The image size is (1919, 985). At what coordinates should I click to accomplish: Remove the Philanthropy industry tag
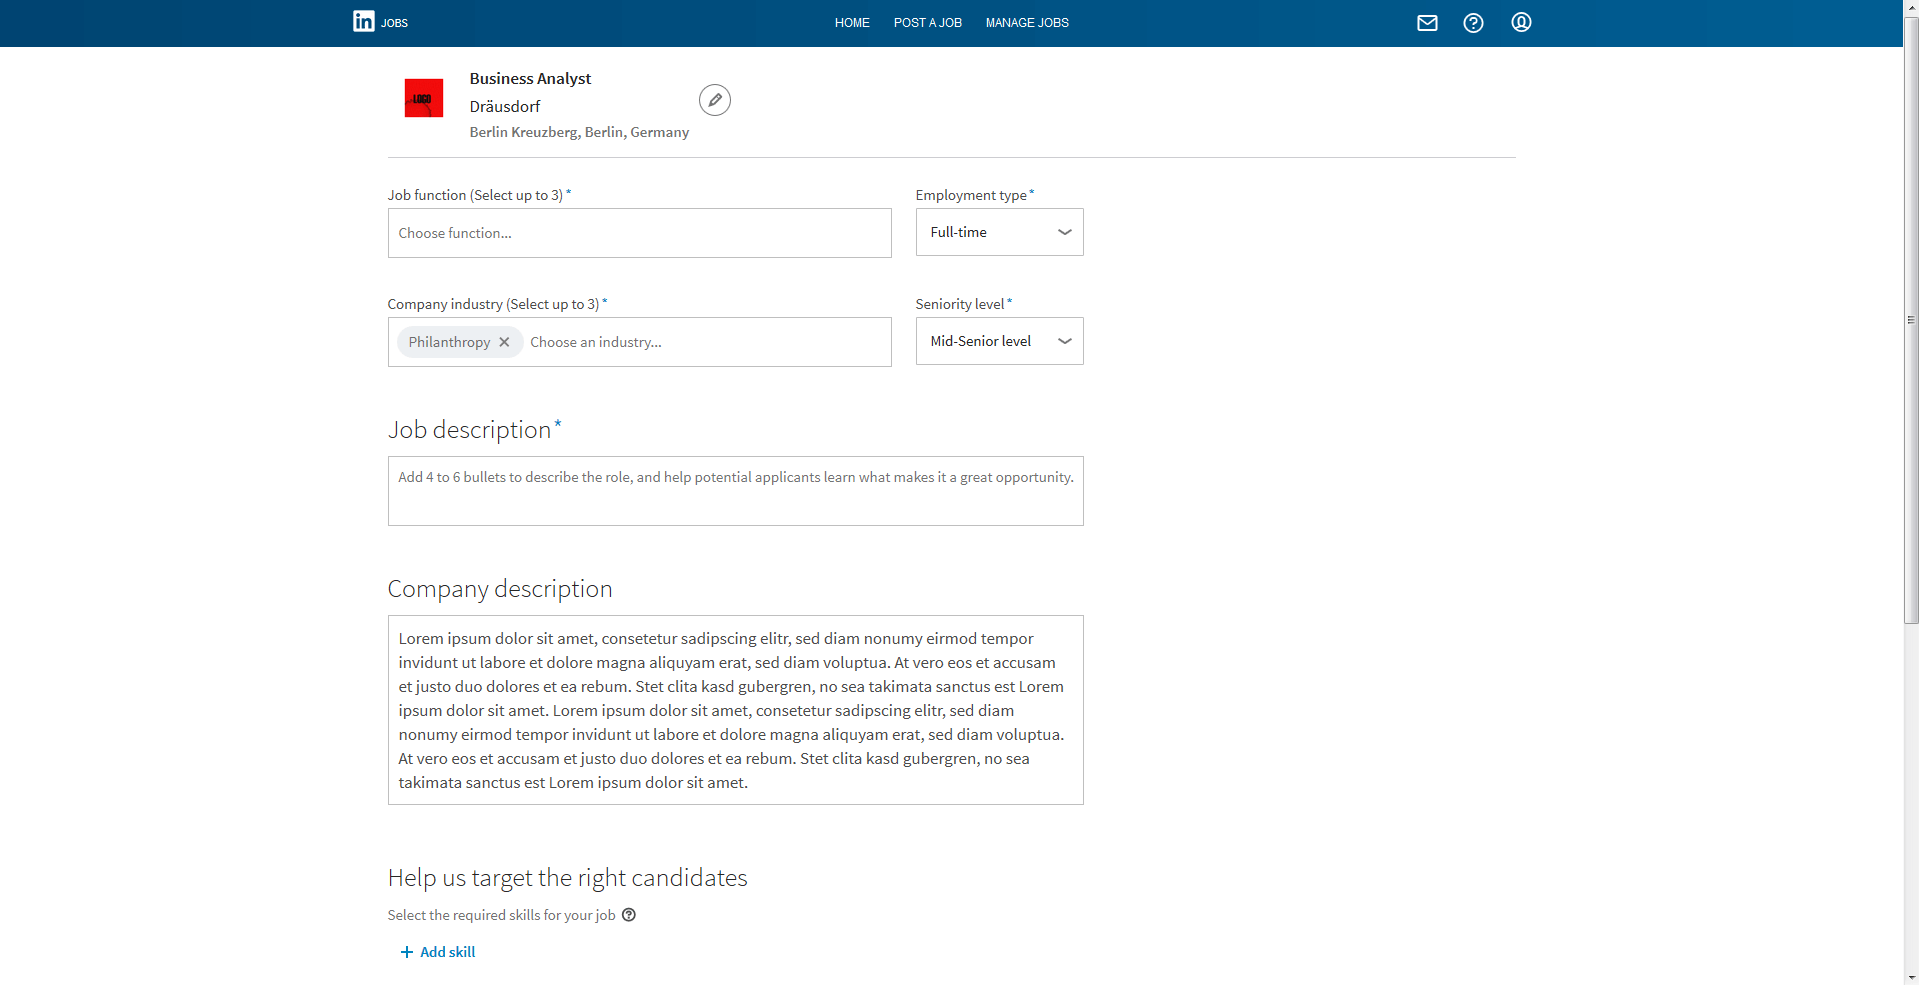coord(504,342)
